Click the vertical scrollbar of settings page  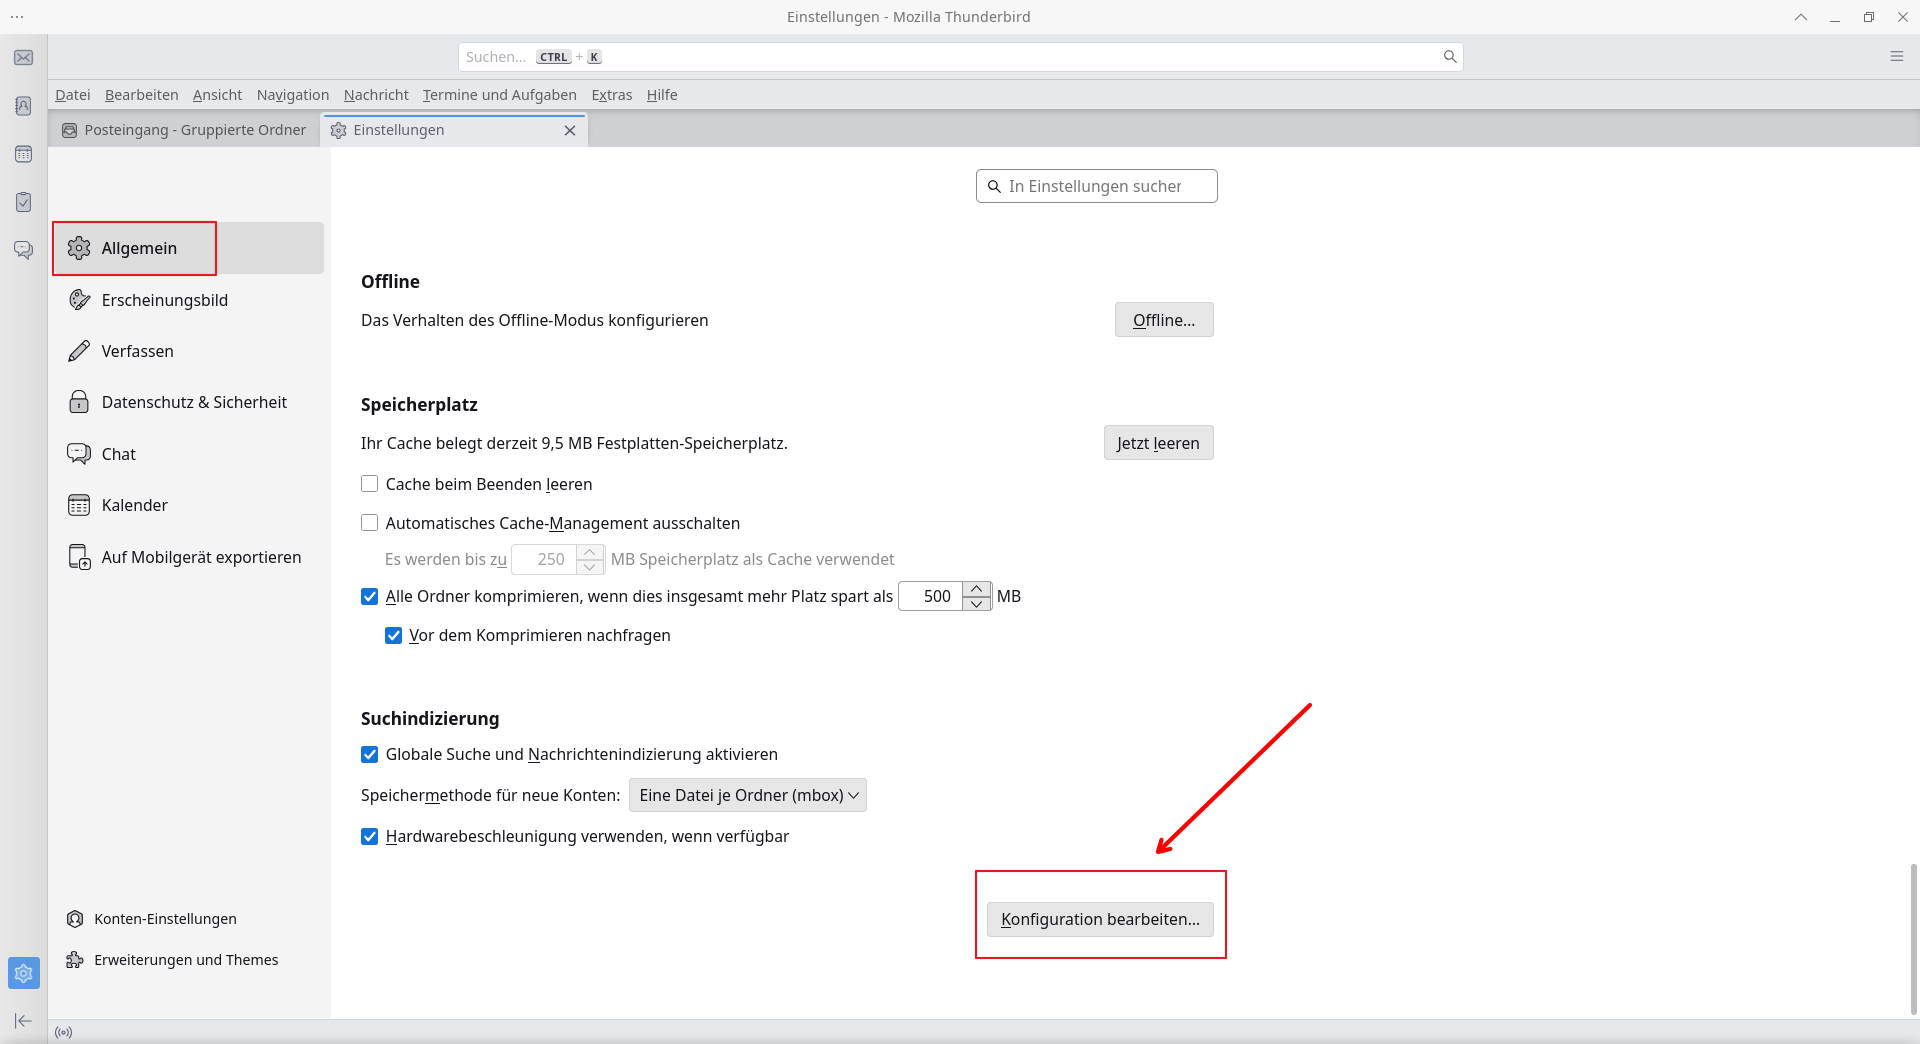click(x=1913, y=938)
